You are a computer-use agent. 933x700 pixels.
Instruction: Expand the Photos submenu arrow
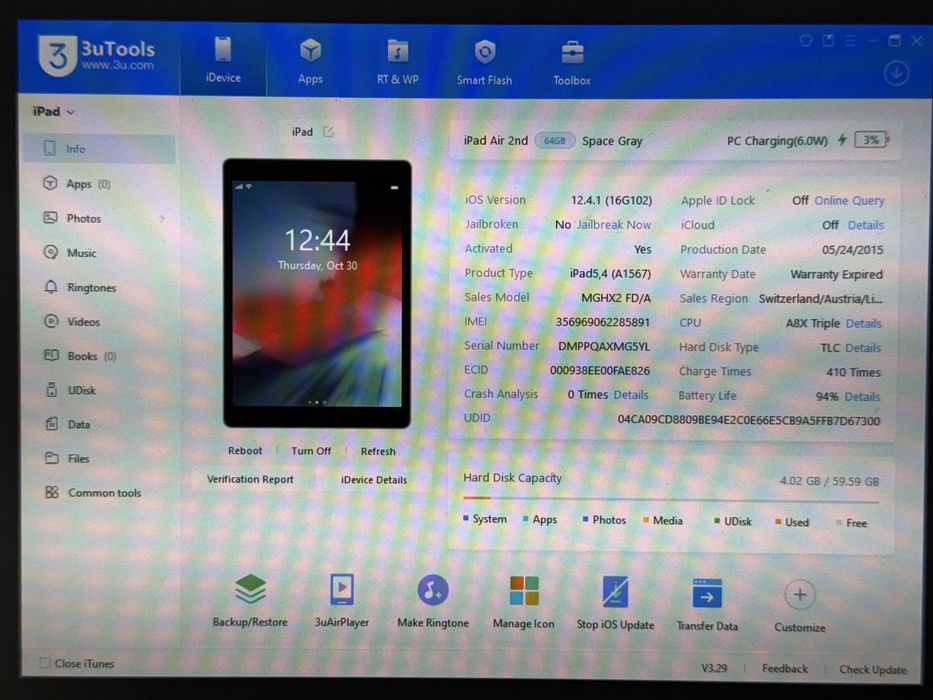(x=162, y=219)
